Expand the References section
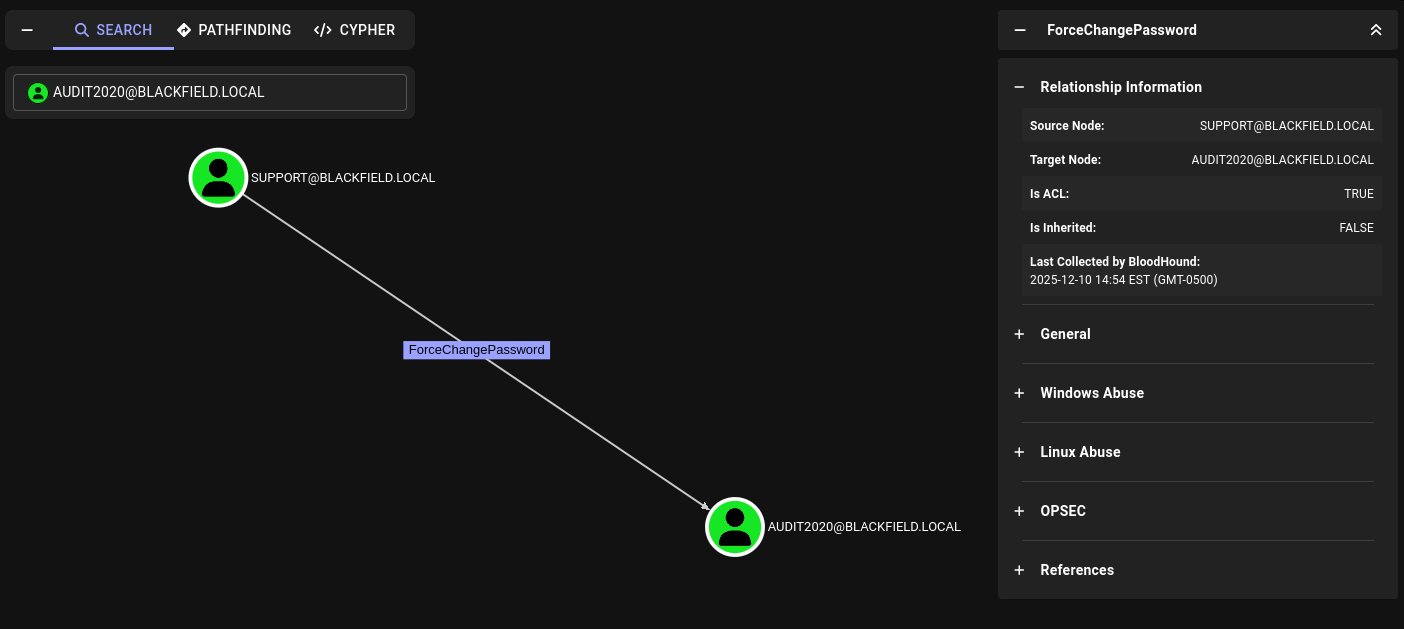The height and width of the screenshot is (629, 1404). tap(1020, 570)
